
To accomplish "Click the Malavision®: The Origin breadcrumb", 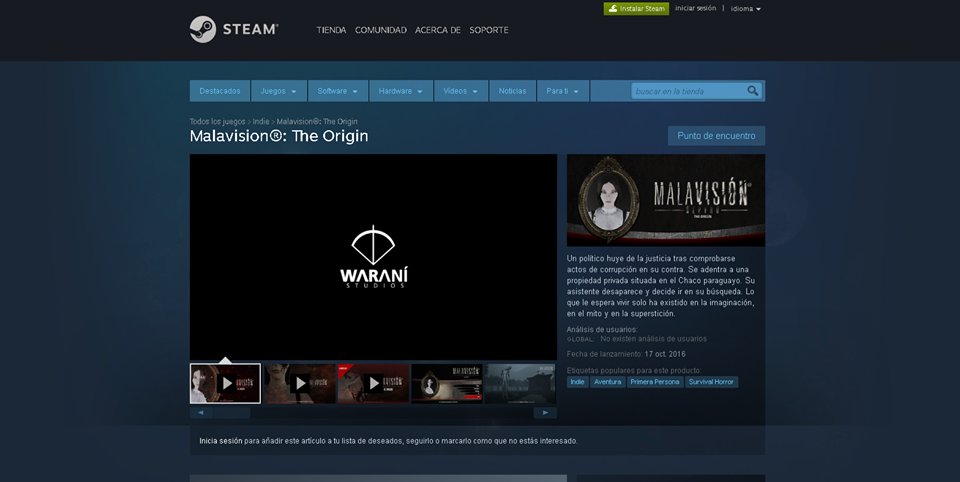I will click(317, 121).
